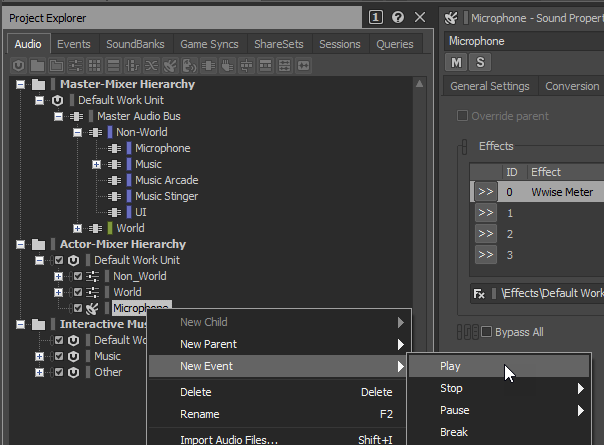Click the >> button for effect slot 3
This screenshot has height=445, width=604.
click(x=485, y=254)
